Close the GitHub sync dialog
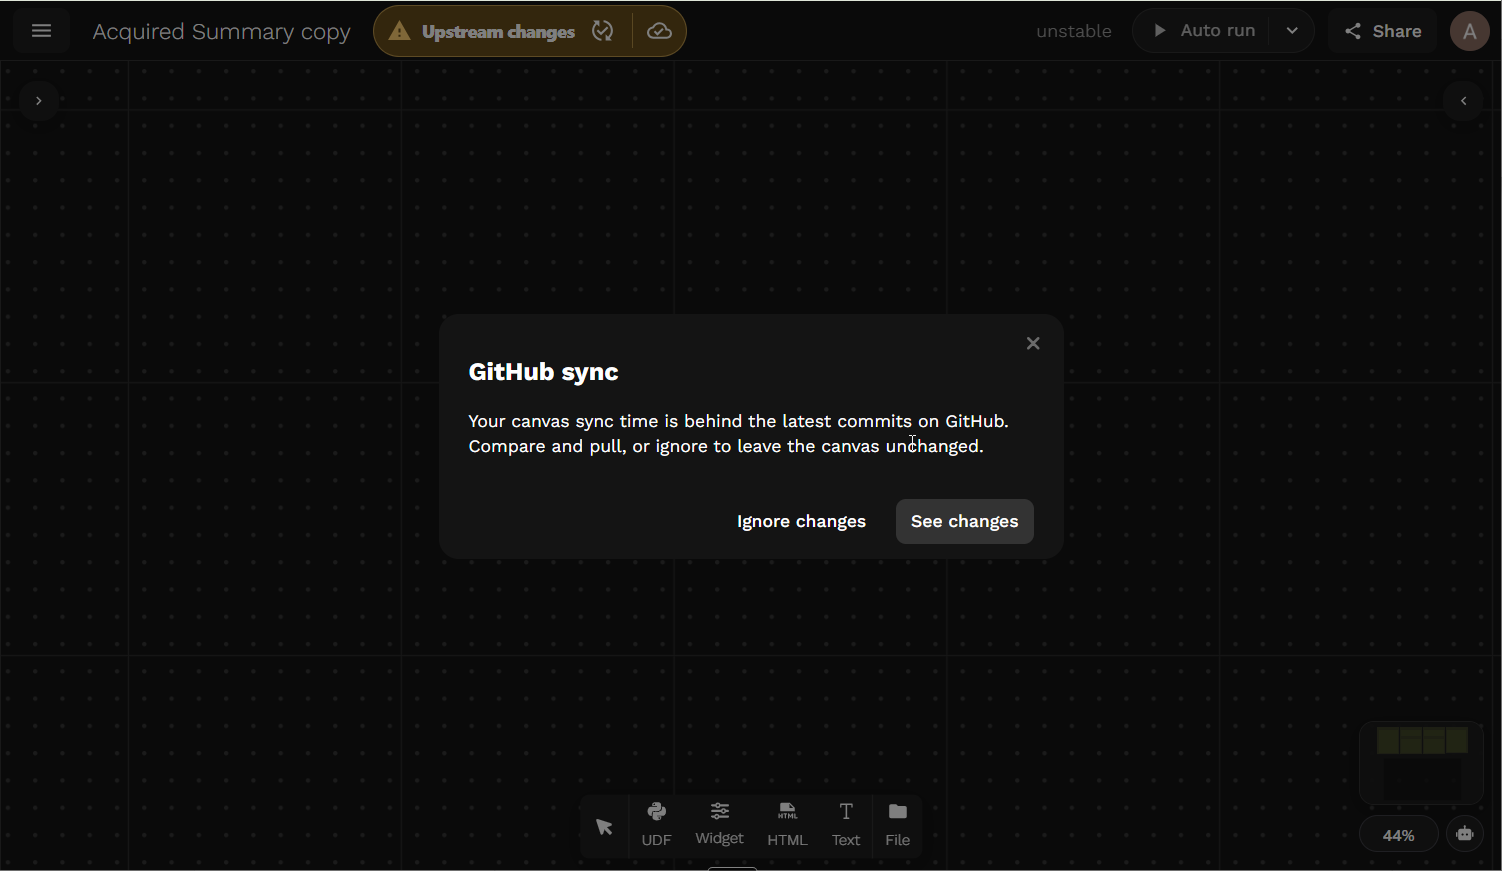This screenshot has height=871, width=1502. coord(1033,343)
